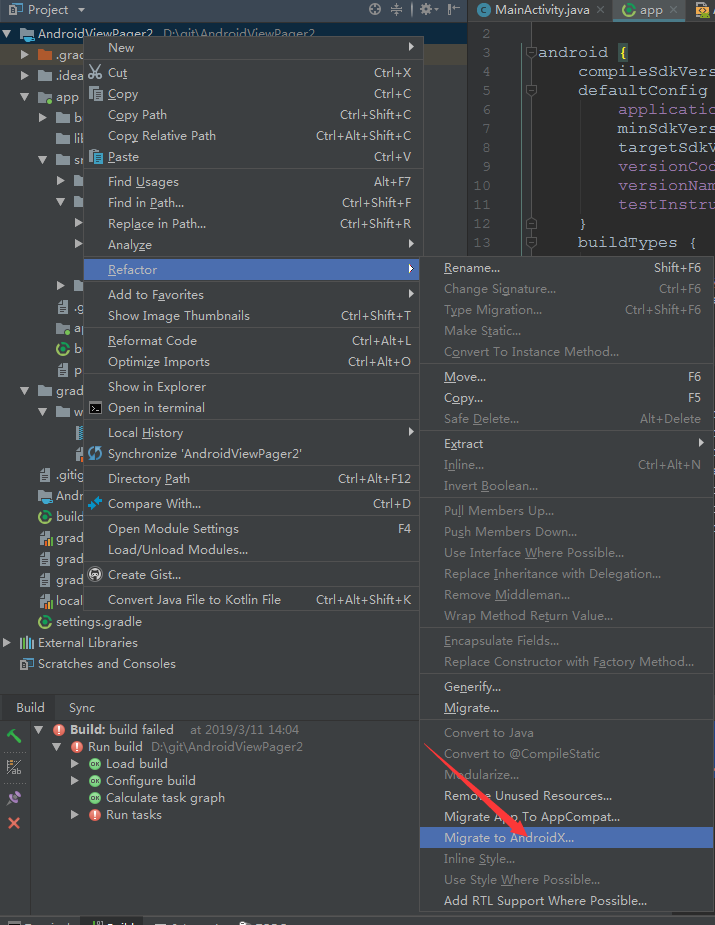Choose Remove Unused Resources...

point(567,796)
